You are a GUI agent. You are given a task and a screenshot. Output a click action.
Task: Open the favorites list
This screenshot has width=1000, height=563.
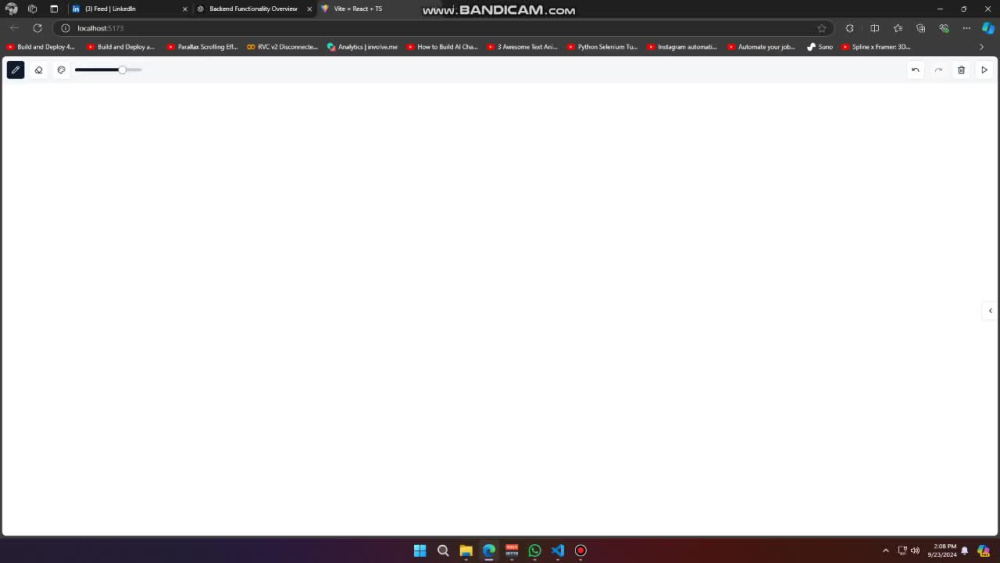click(x=898, y=28)
